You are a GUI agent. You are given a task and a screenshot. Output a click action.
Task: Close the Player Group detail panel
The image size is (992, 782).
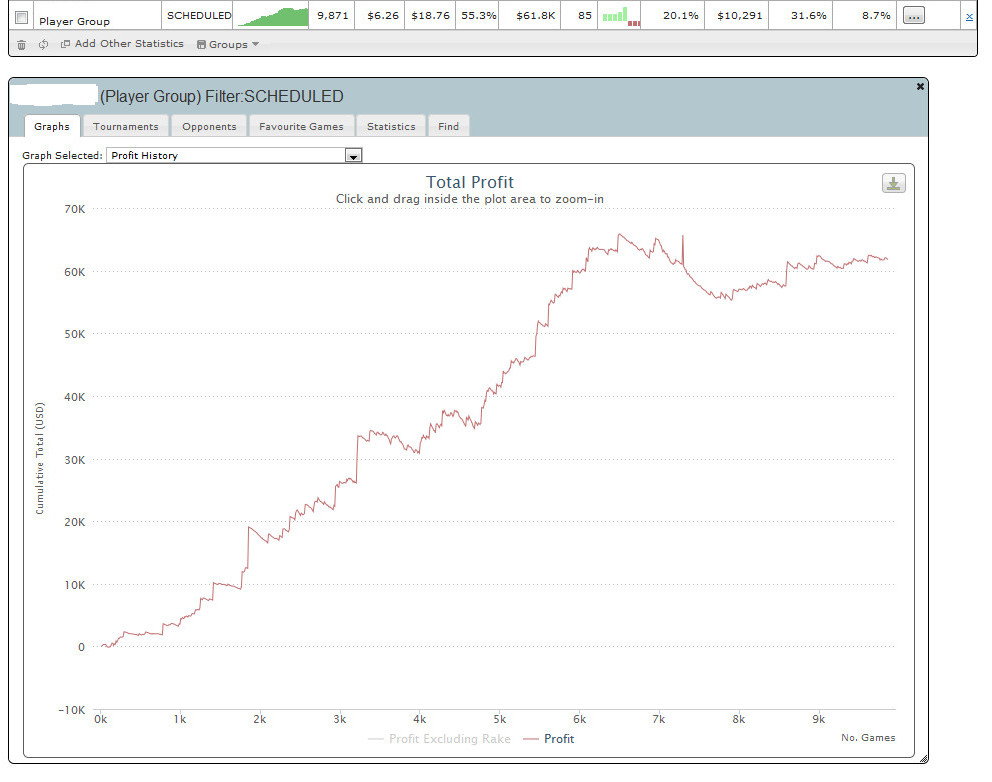tap(920, 87)
